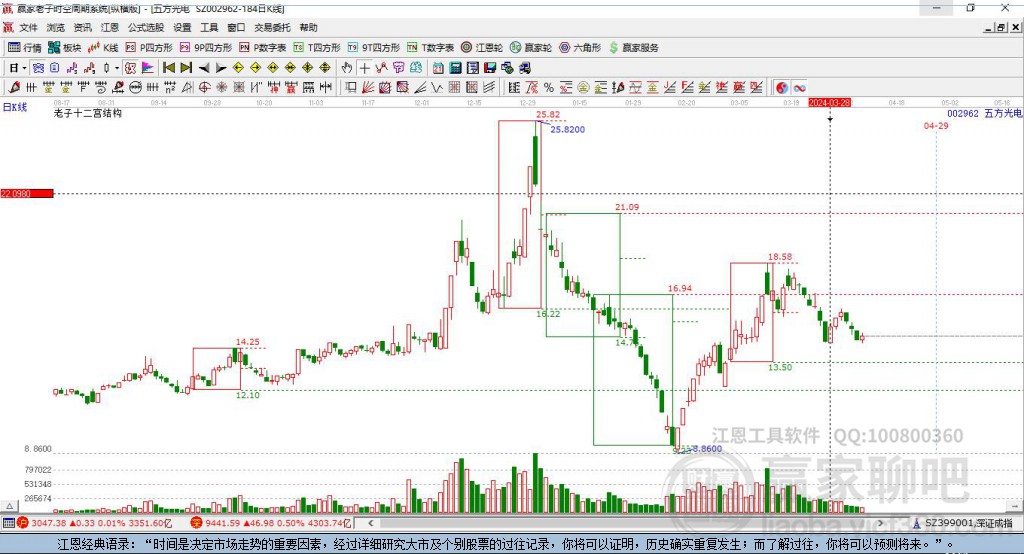Open the 交易委托 menu
This screenshot has height=554, width=1024.
click(x=272, y=27)
